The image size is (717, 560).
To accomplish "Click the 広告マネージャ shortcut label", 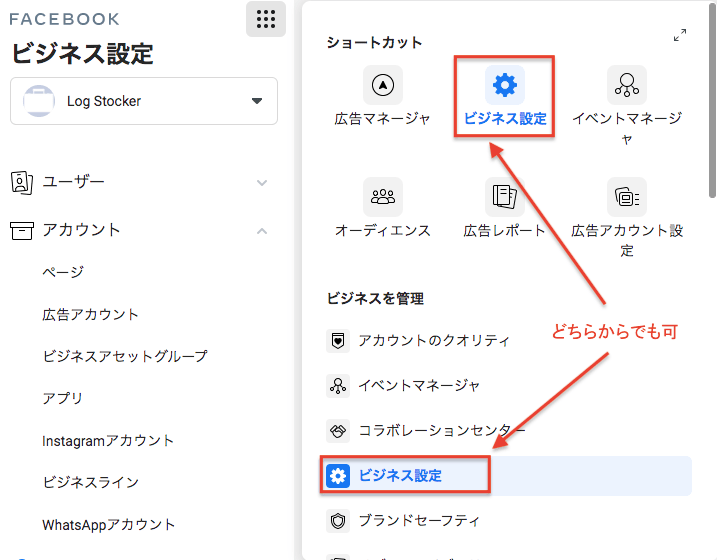I will [x=382, y=119].
